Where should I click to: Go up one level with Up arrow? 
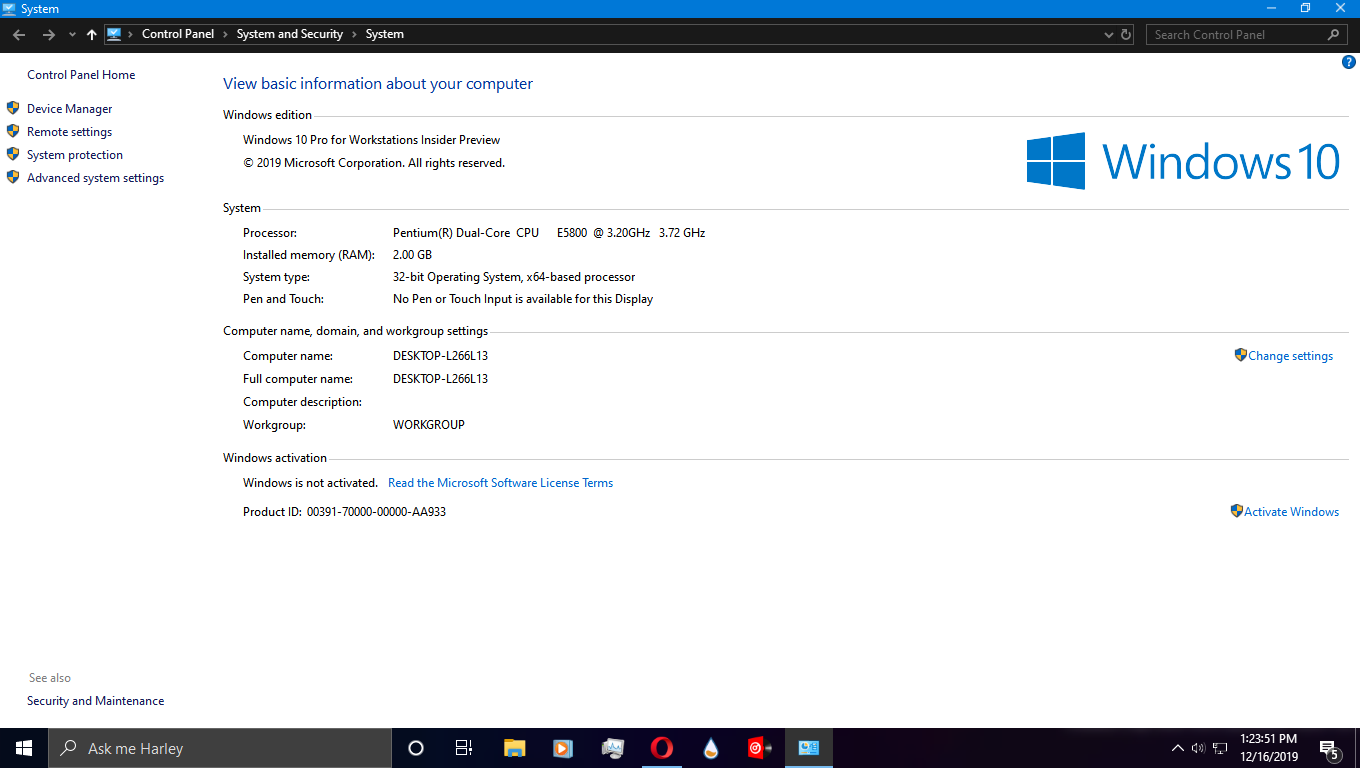(91, 34)
